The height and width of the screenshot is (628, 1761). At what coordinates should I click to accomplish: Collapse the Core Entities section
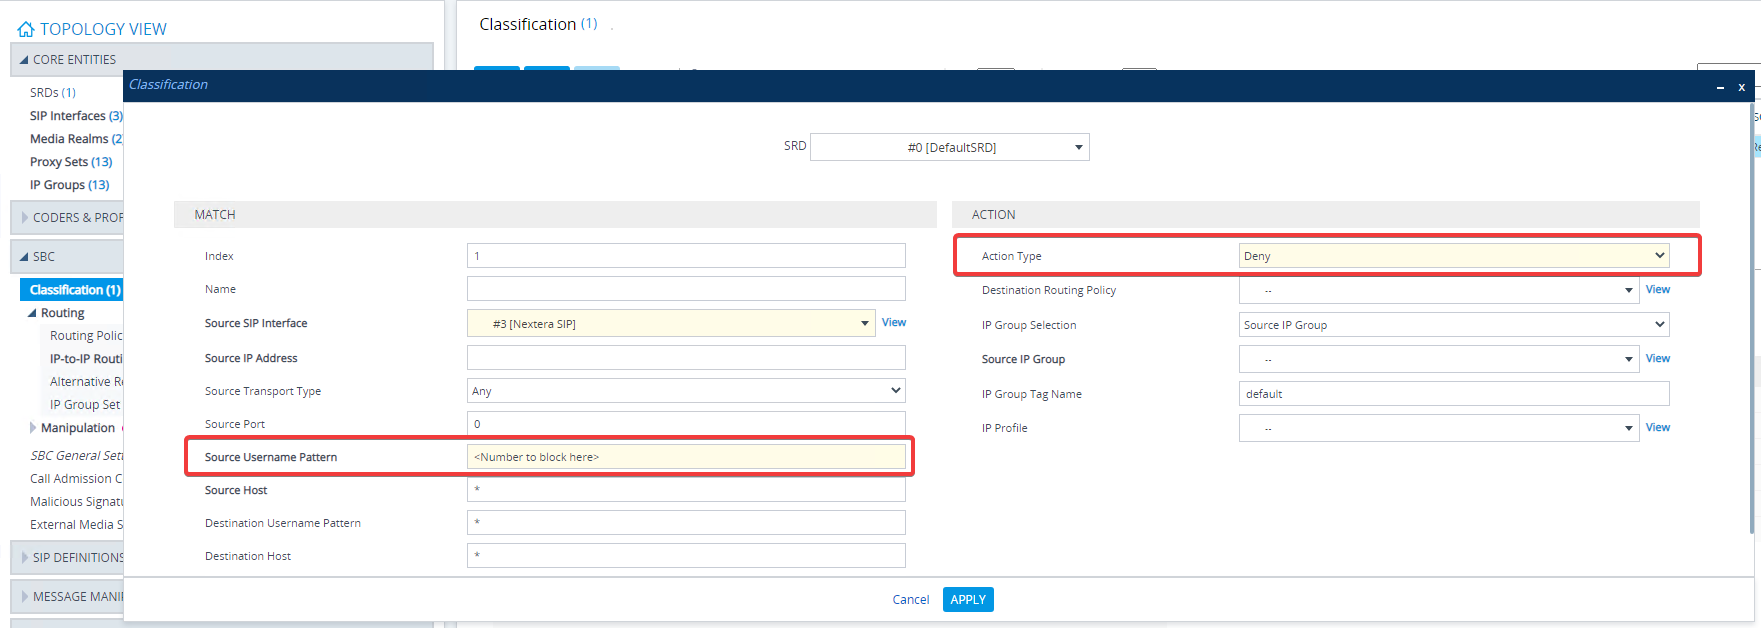click(24, 60)
